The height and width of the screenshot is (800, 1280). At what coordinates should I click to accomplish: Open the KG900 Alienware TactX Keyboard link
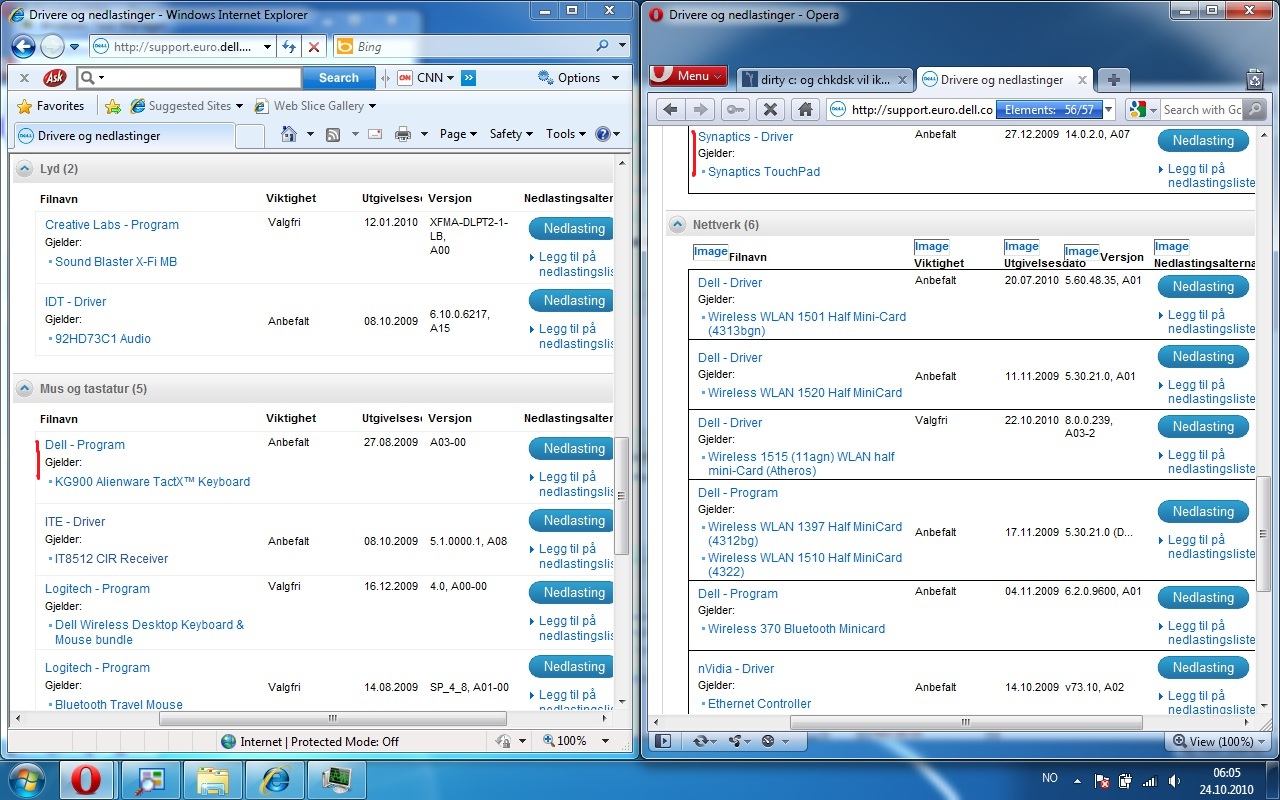pos(153,482)
